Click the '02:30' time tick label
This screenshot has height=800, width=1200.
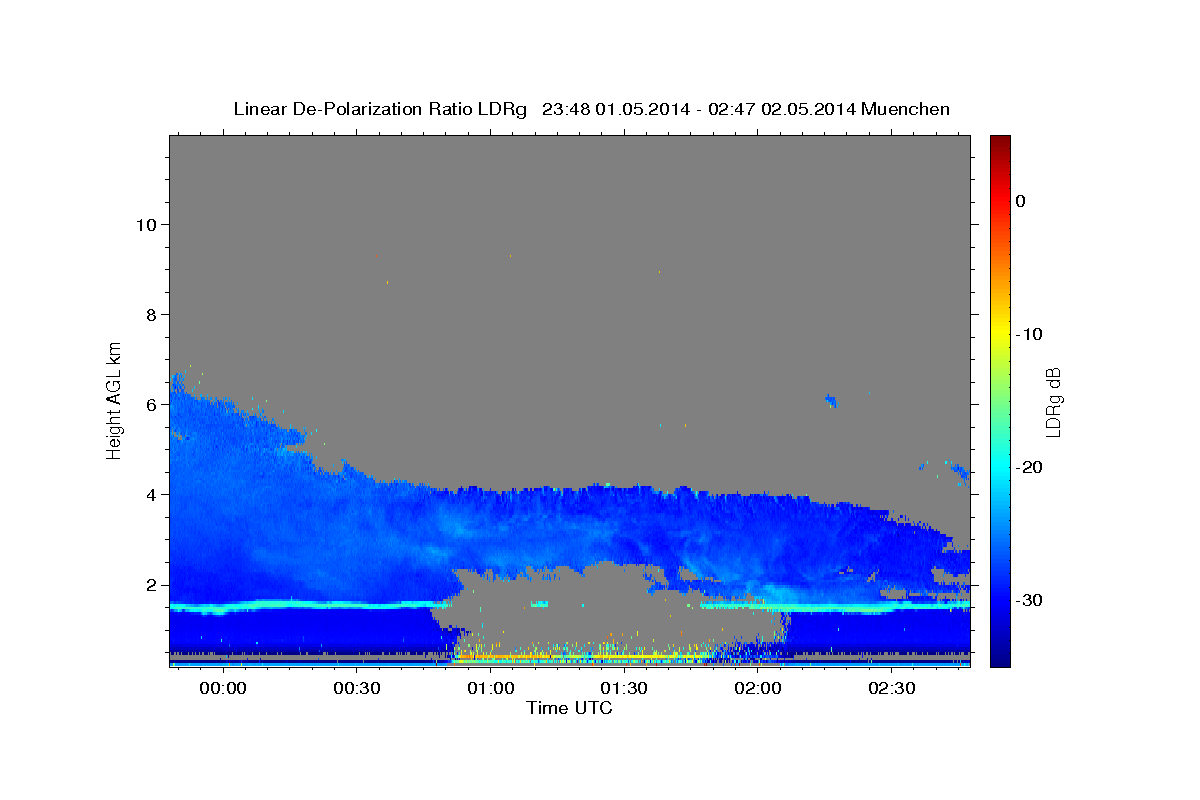coord(892,689)
